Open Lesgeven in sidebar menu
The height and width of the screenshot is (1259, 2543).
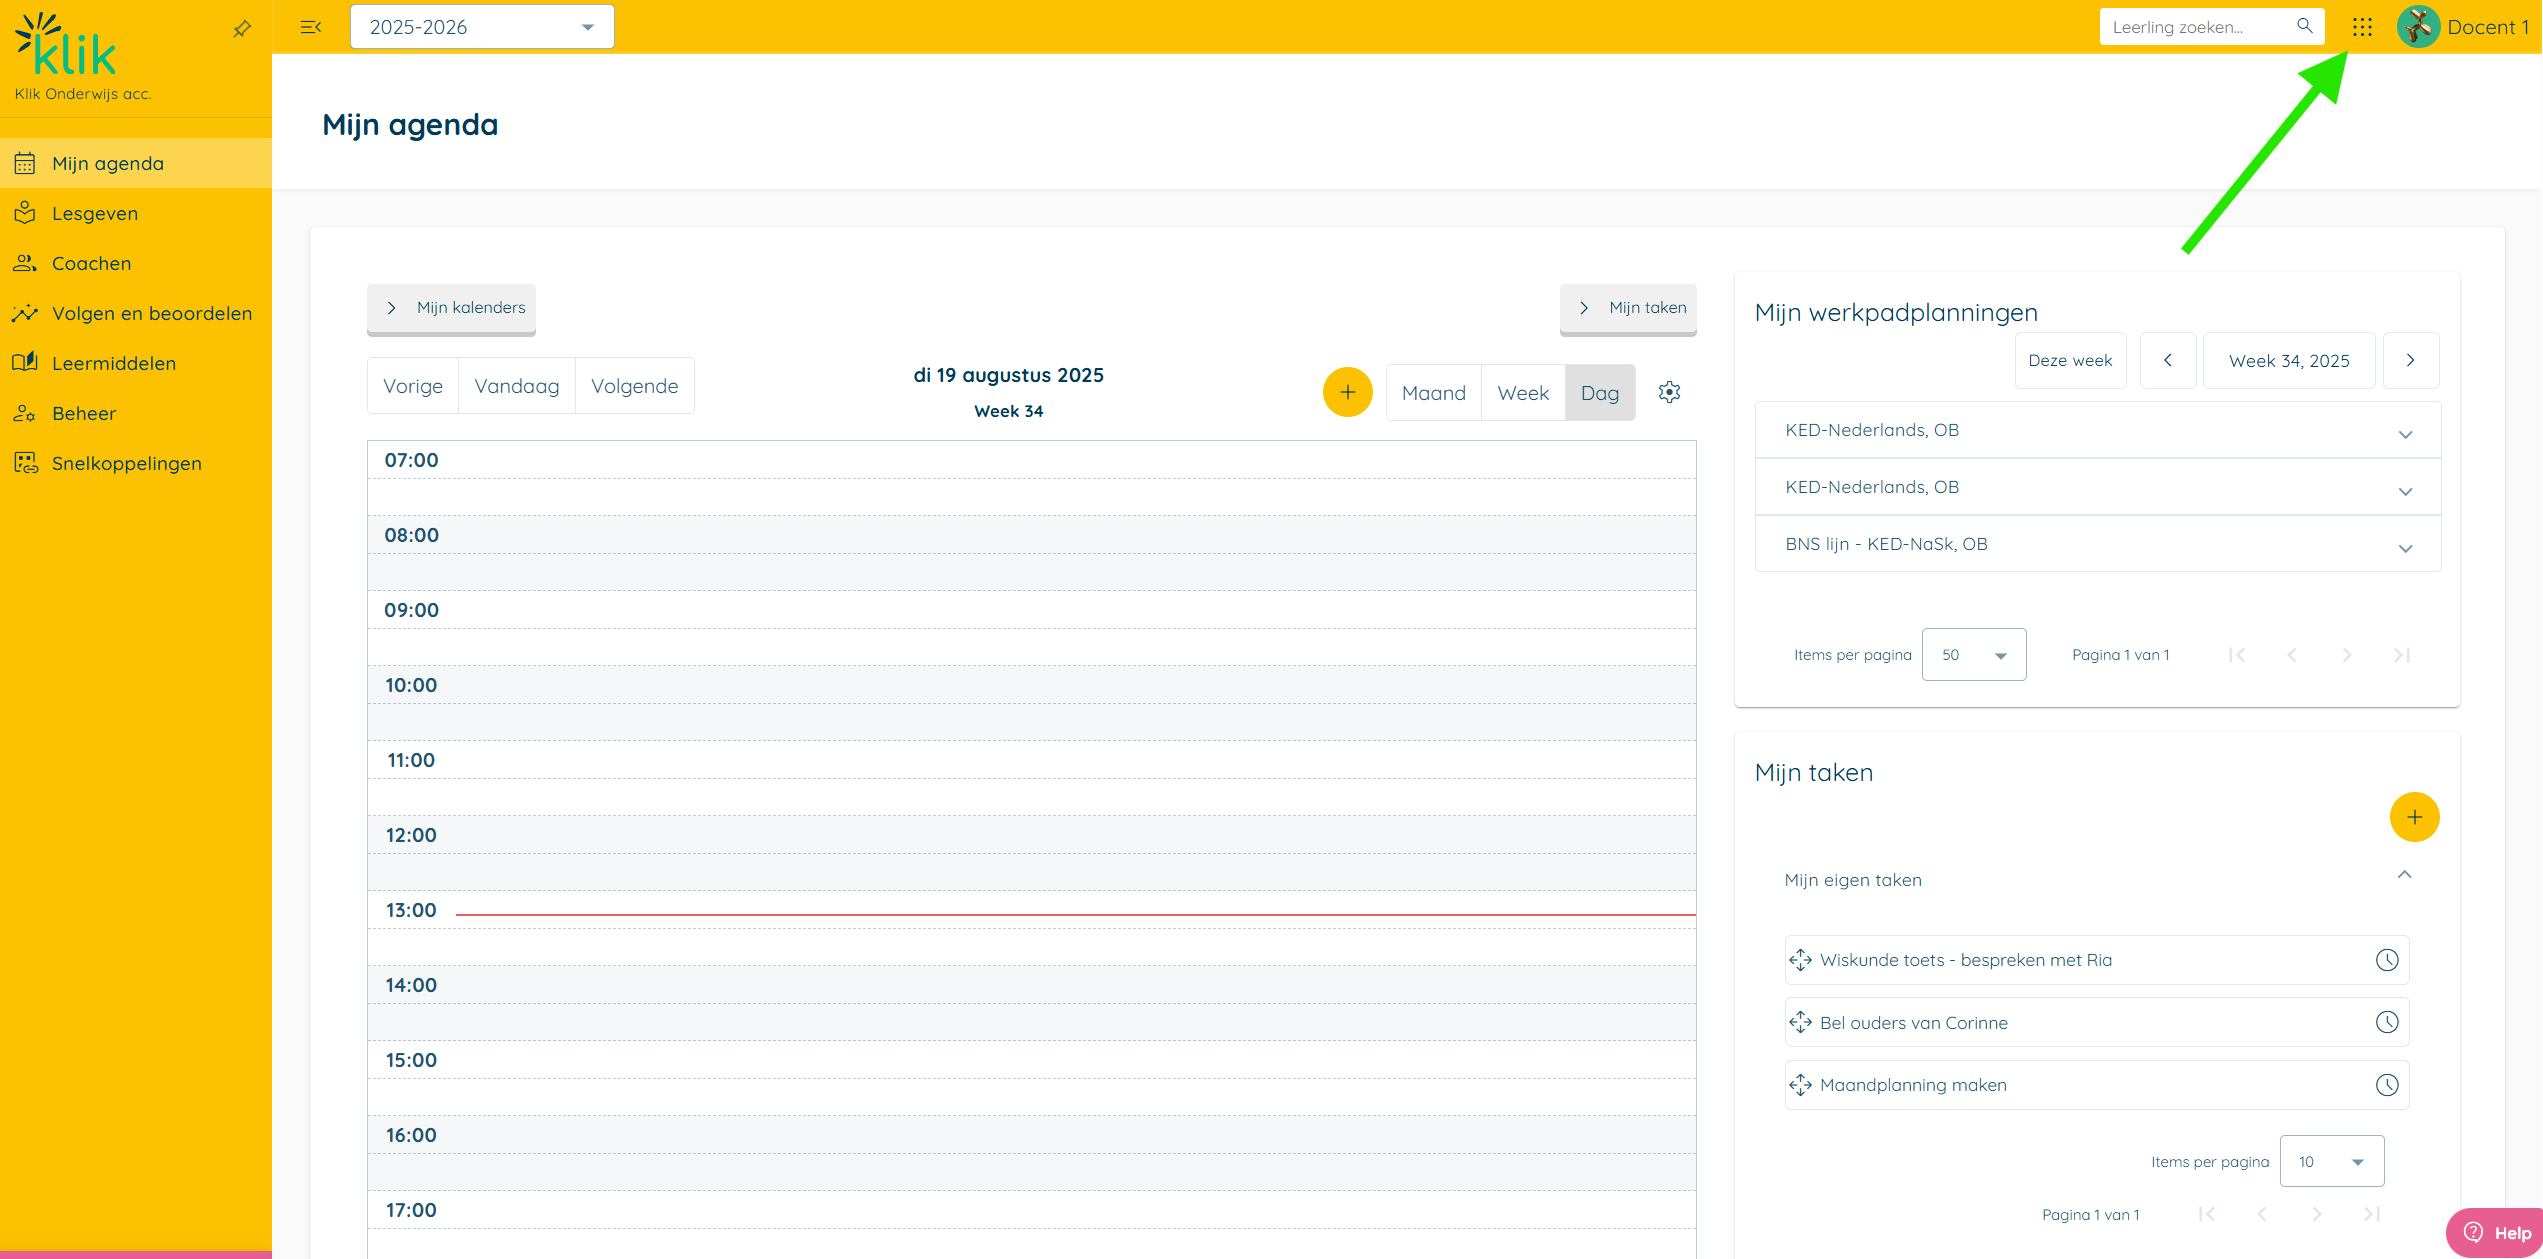point(95,213)
